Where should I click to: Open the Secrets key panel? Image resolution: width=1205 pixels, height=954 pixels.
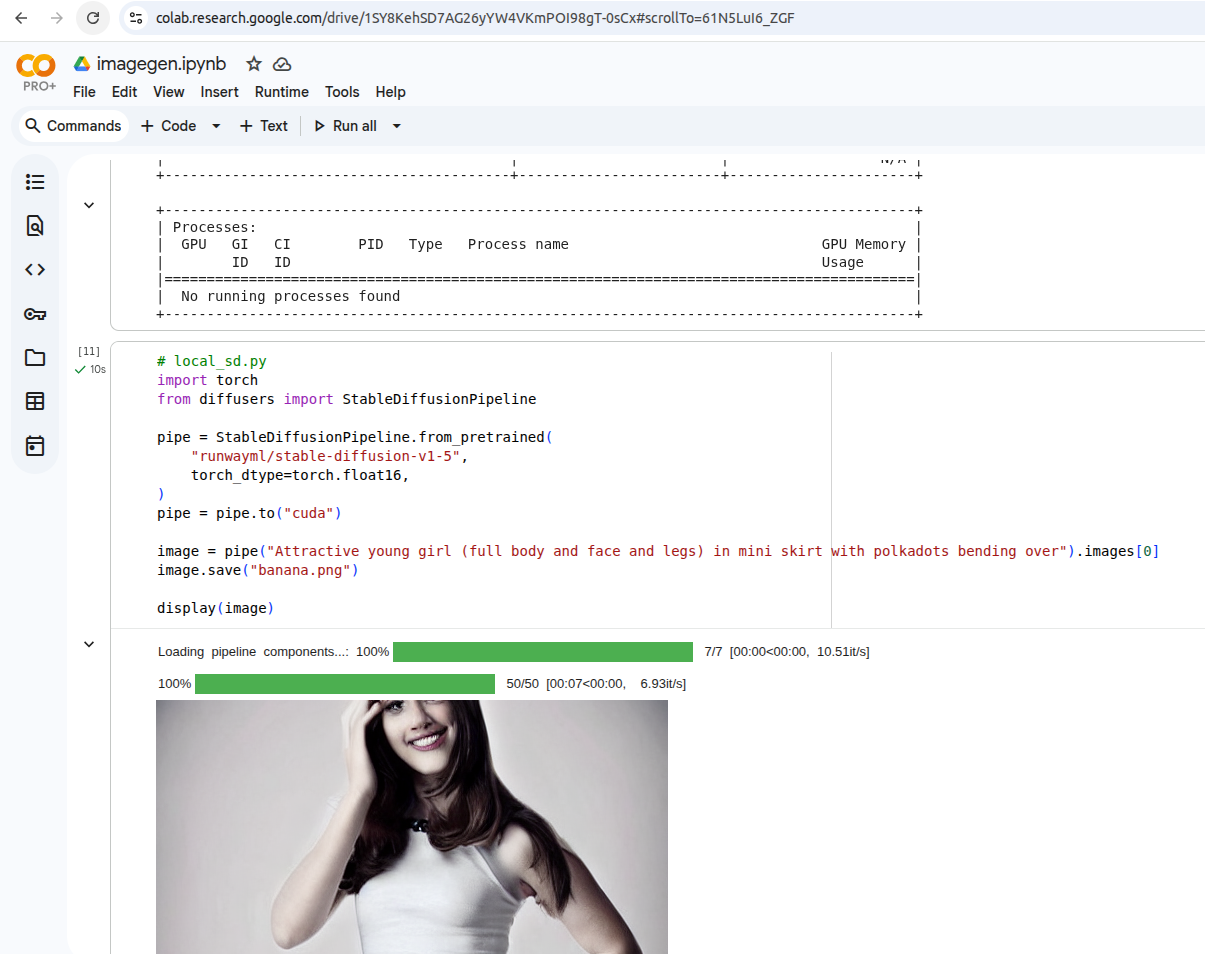tap(35, 314)
